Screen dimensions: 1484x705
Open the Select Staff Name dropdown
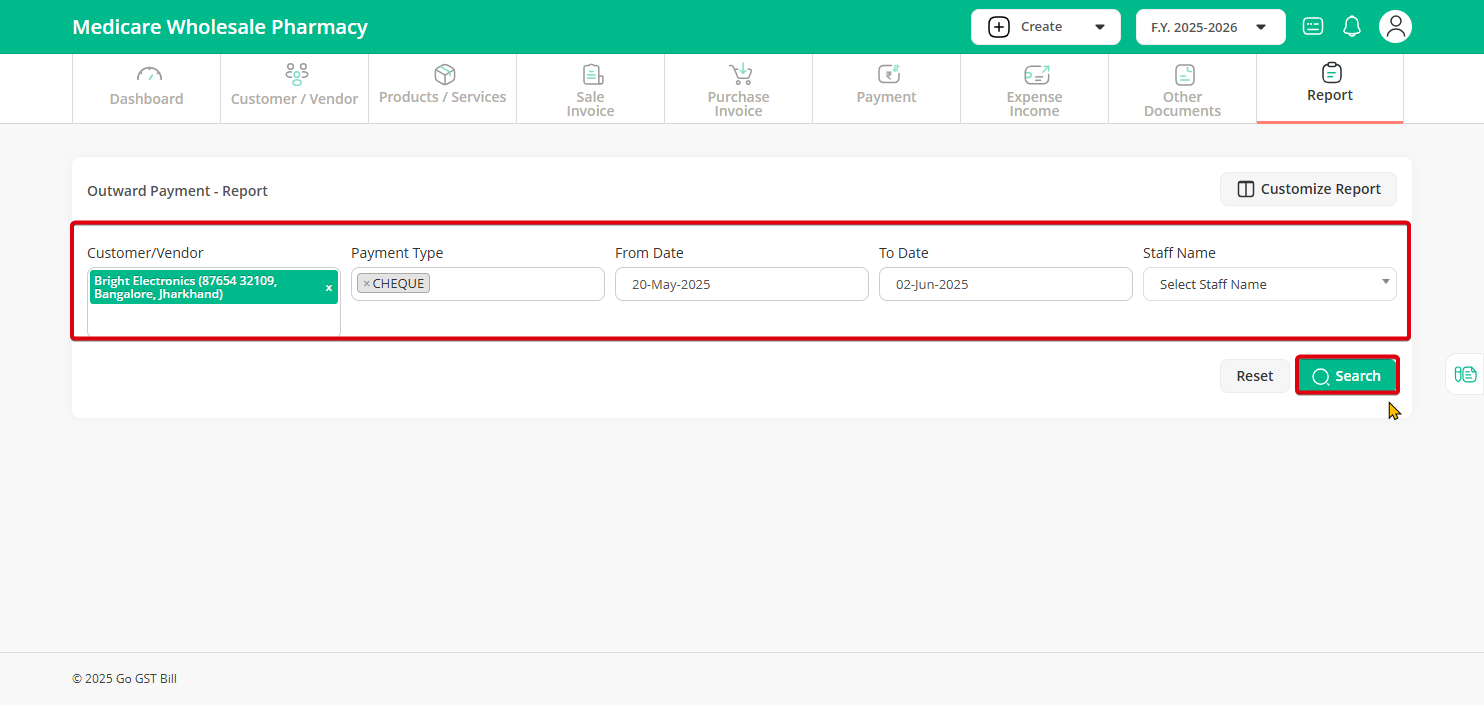tap(1270, 284)
